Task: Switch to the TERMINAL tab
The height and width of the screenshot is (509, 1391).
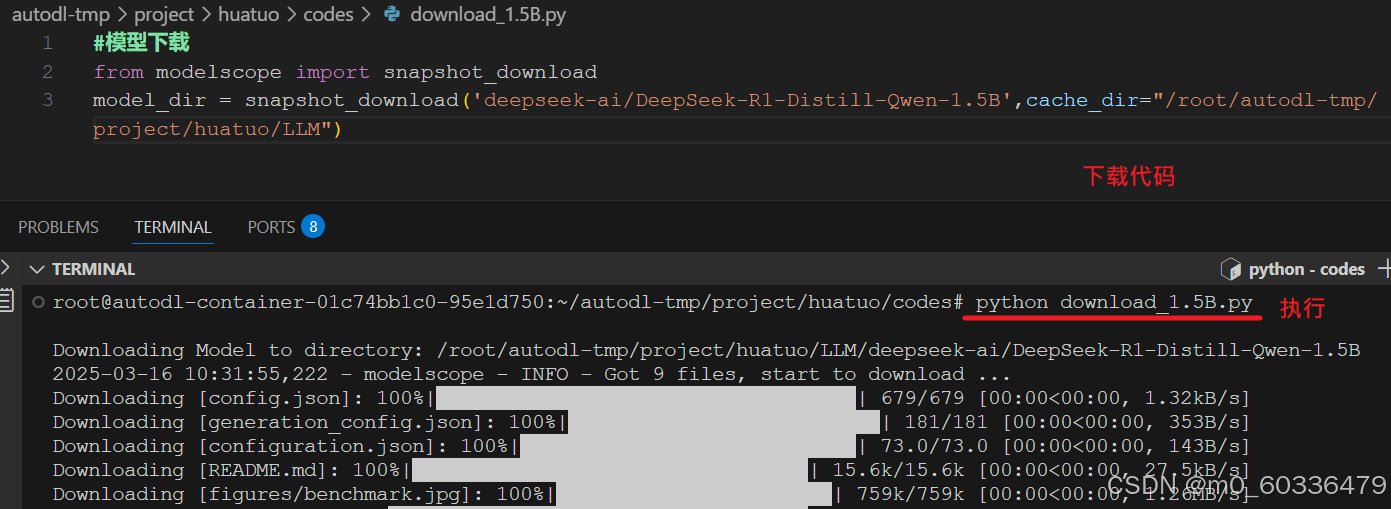Action: tap(173, 228)
